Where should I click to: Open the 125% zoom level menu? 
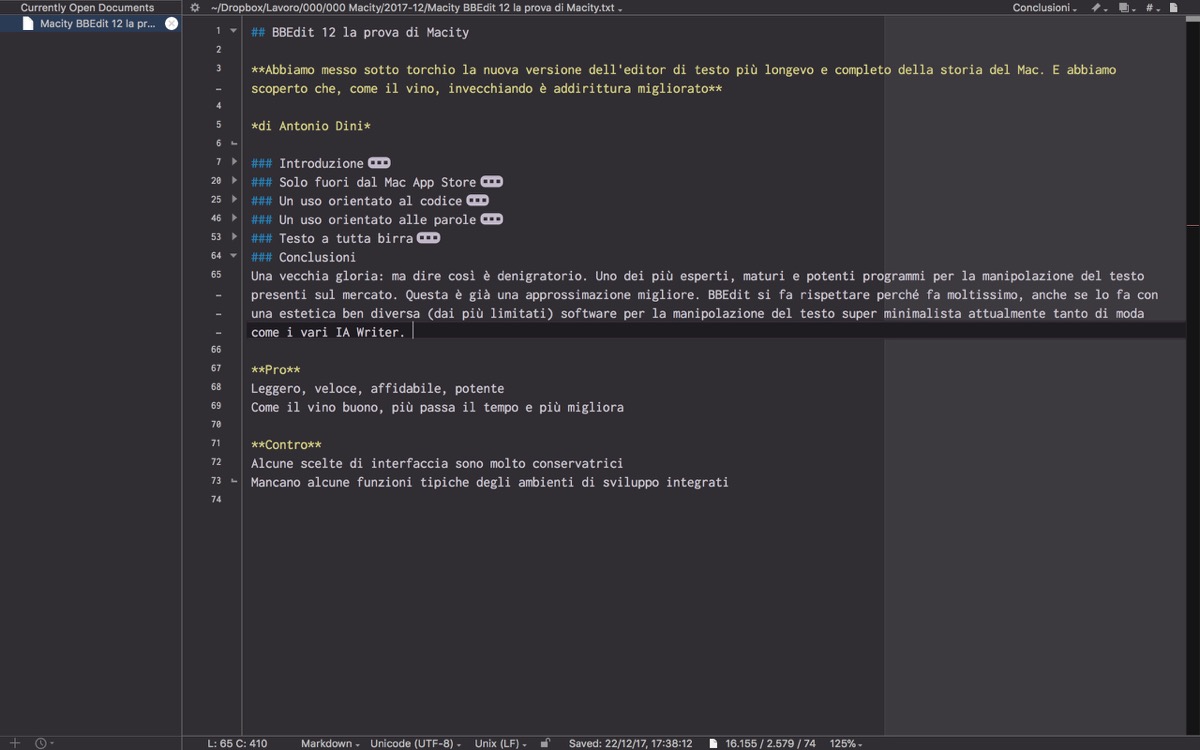[846, 743]
